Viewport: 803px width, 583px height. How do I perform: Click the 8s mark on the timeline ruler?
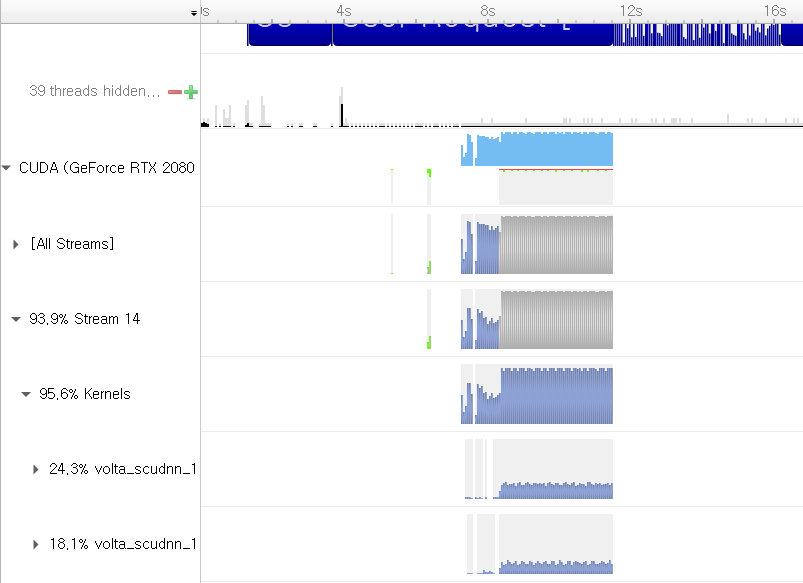pos(487,11)
